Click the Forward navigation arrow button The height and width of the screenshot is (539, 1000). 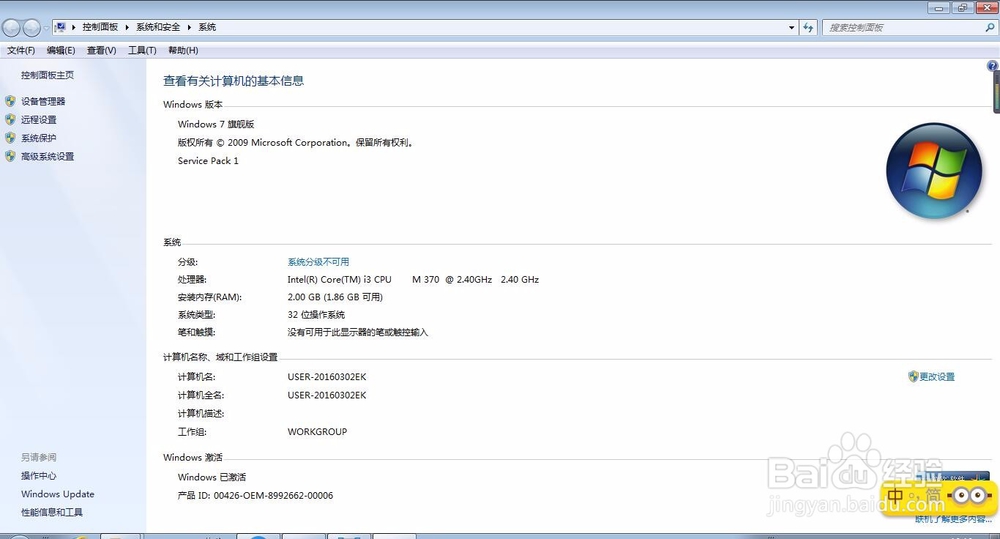[31, 27]
